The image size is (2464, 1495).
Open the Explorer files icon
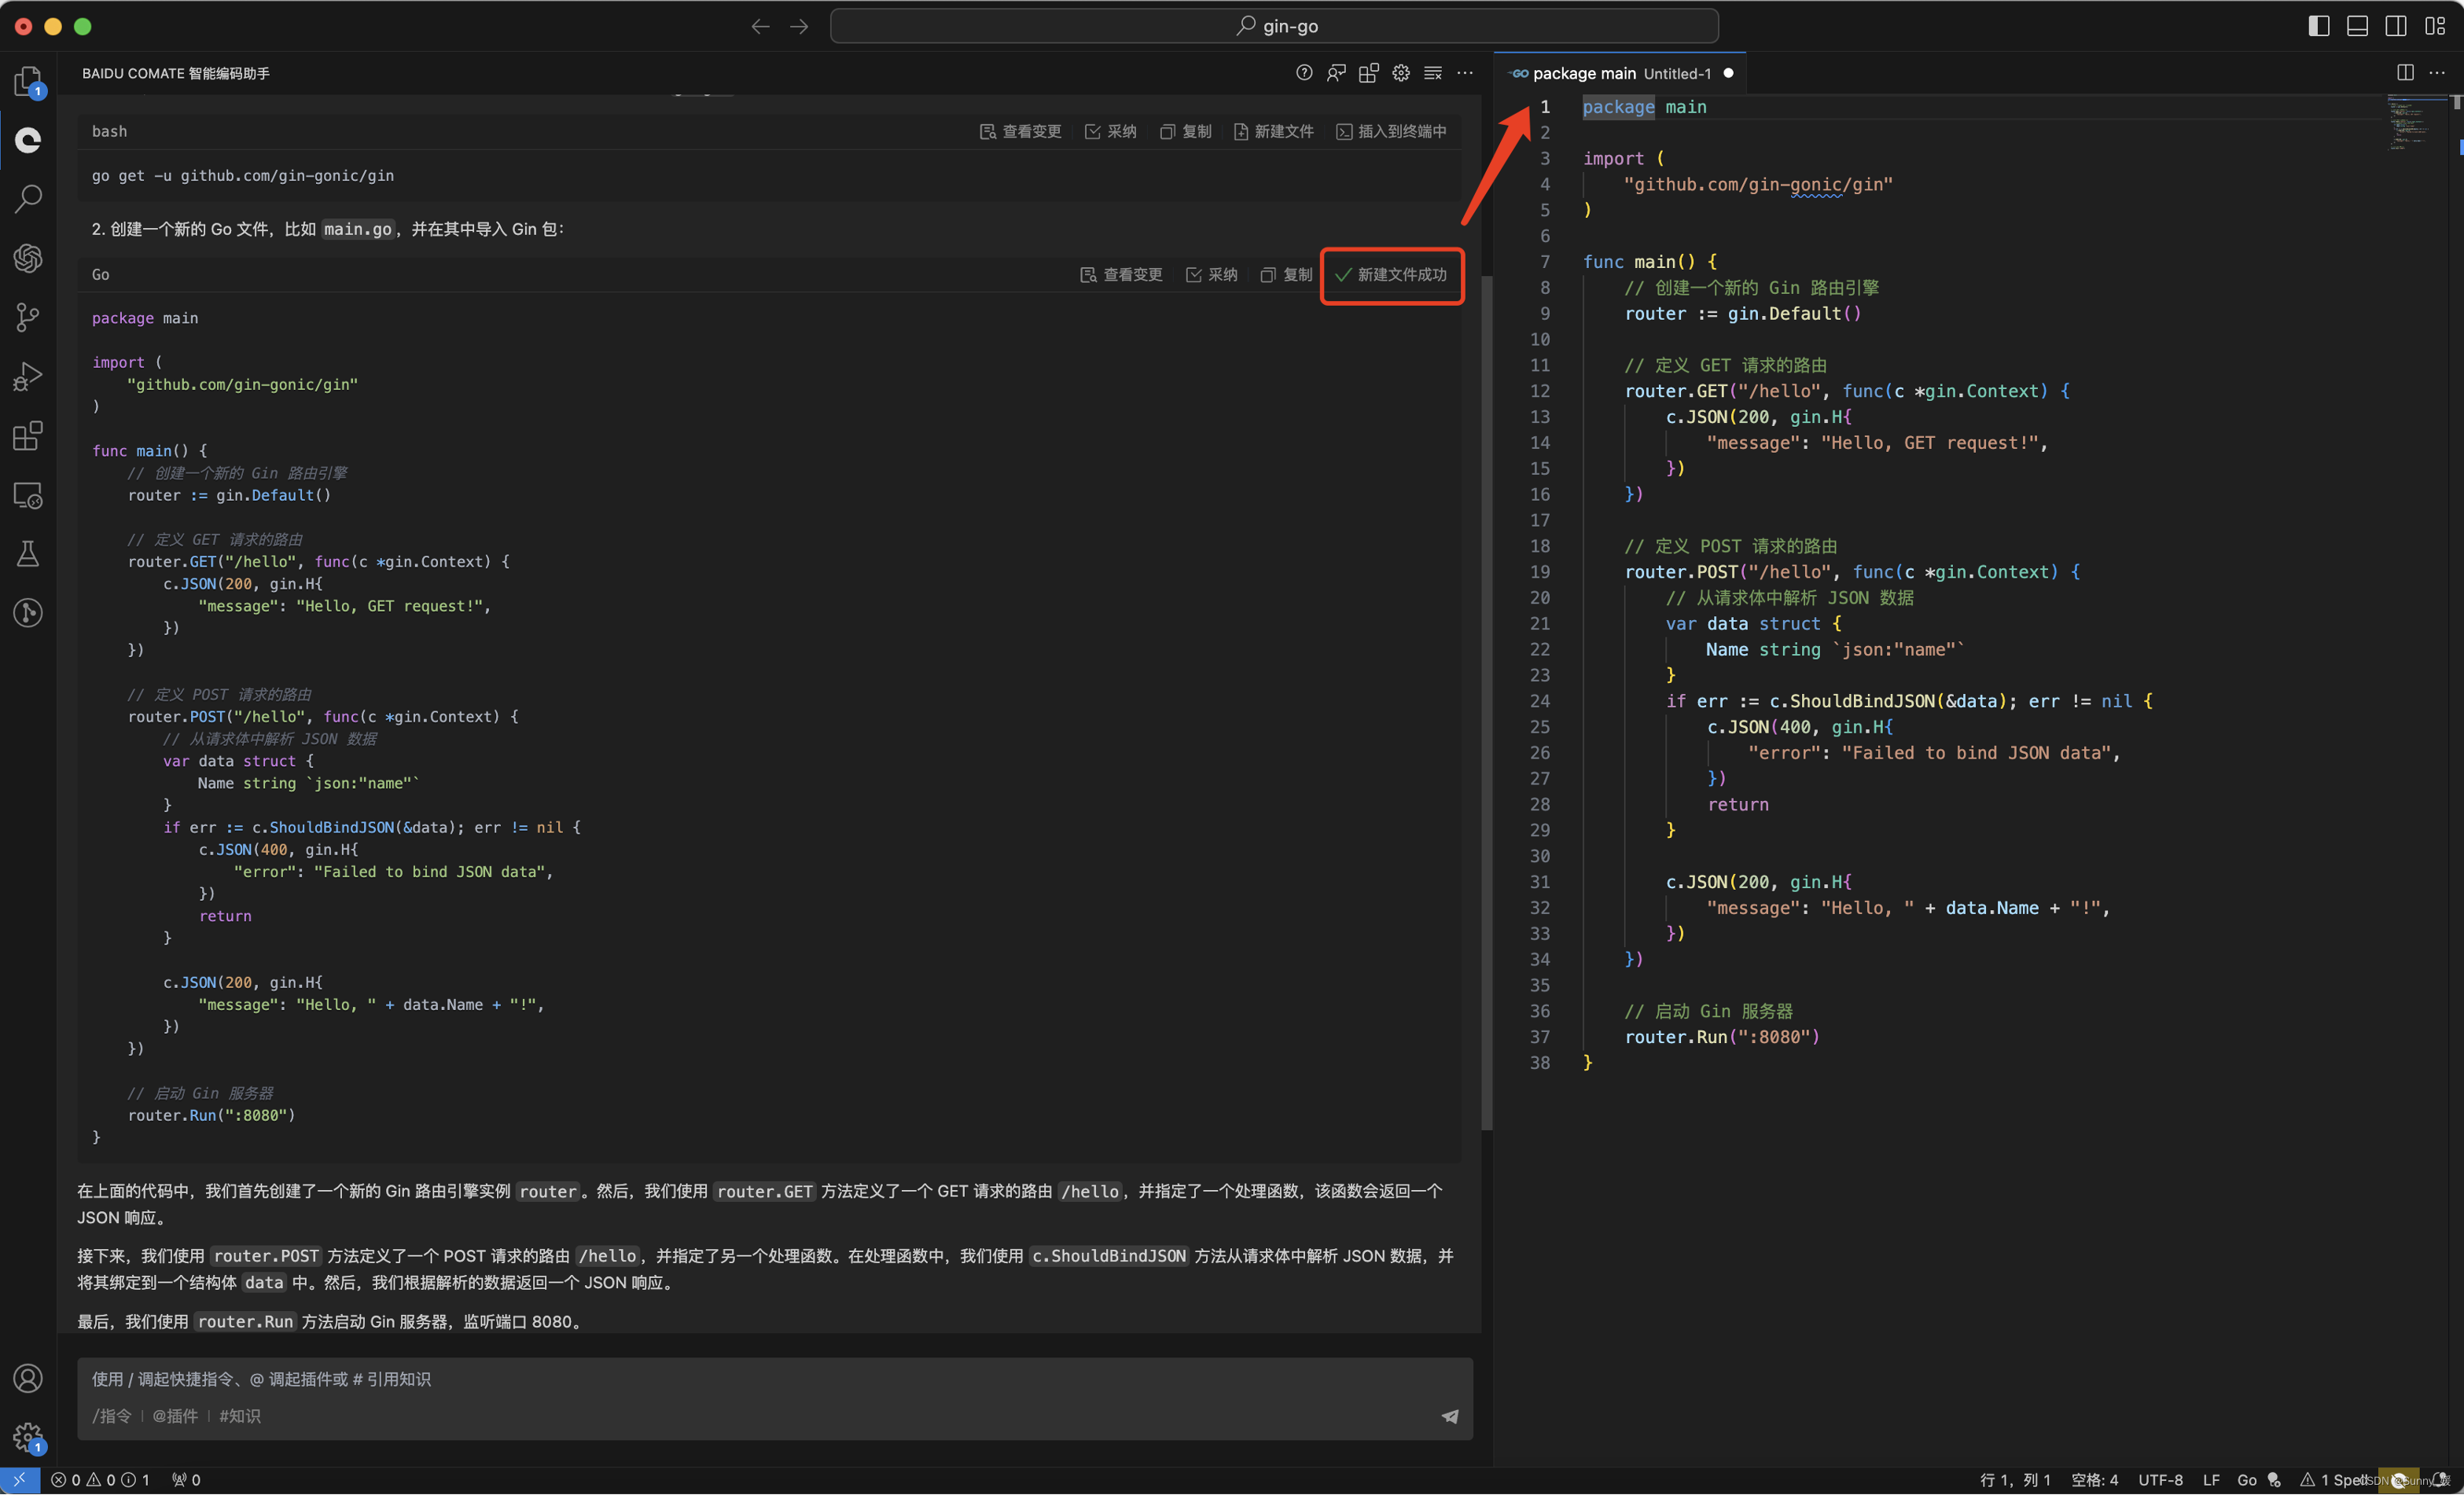tap(28, 80)
